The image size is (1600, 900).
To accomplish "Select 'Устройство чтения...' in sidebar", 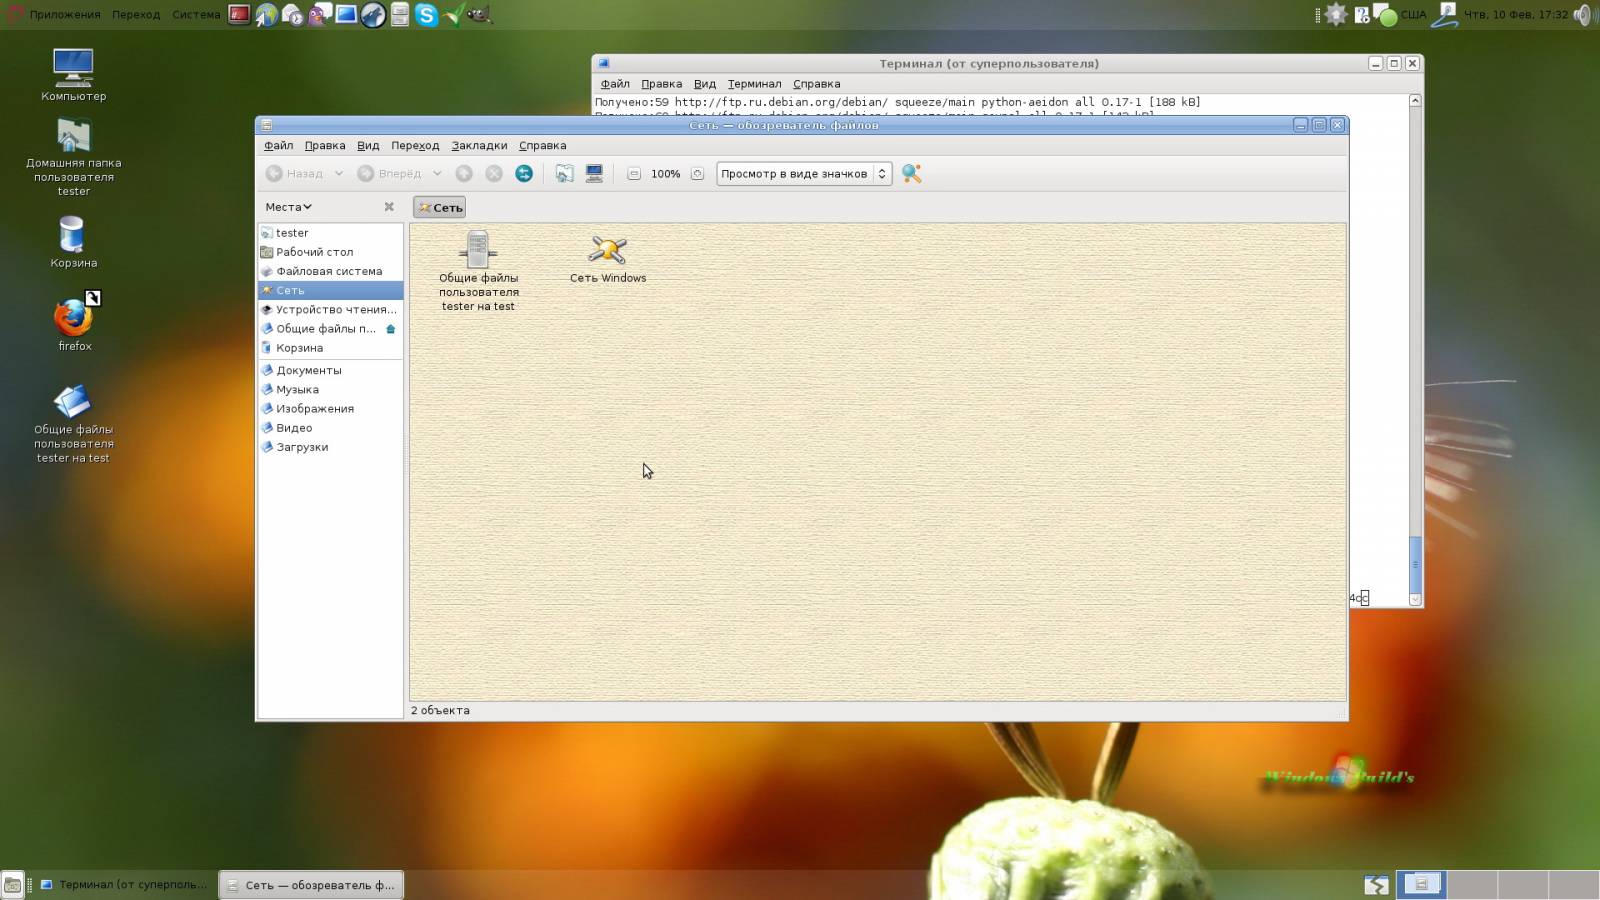I will point(331,310).
